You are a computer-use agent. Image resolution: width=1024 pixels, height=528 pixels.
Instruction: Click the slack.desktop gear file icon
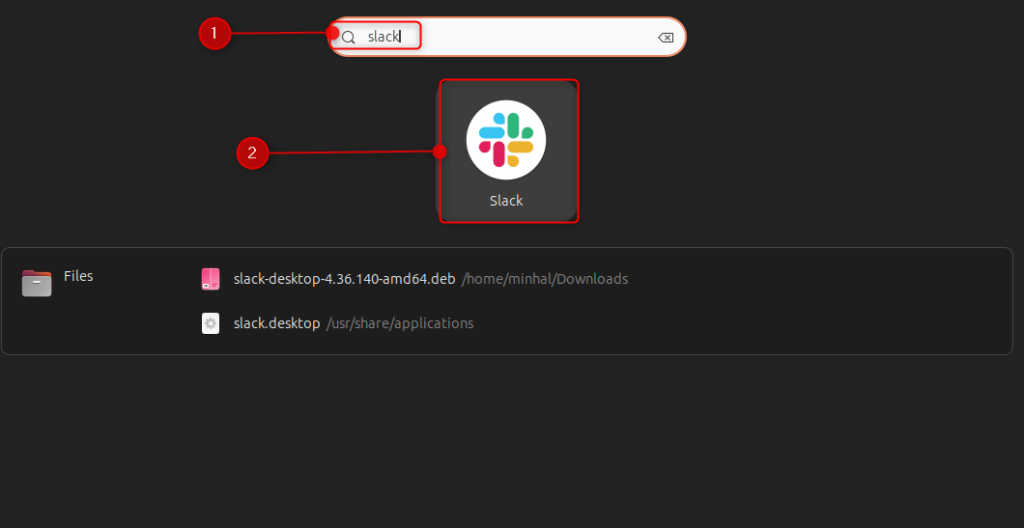[x=210, y=323]
